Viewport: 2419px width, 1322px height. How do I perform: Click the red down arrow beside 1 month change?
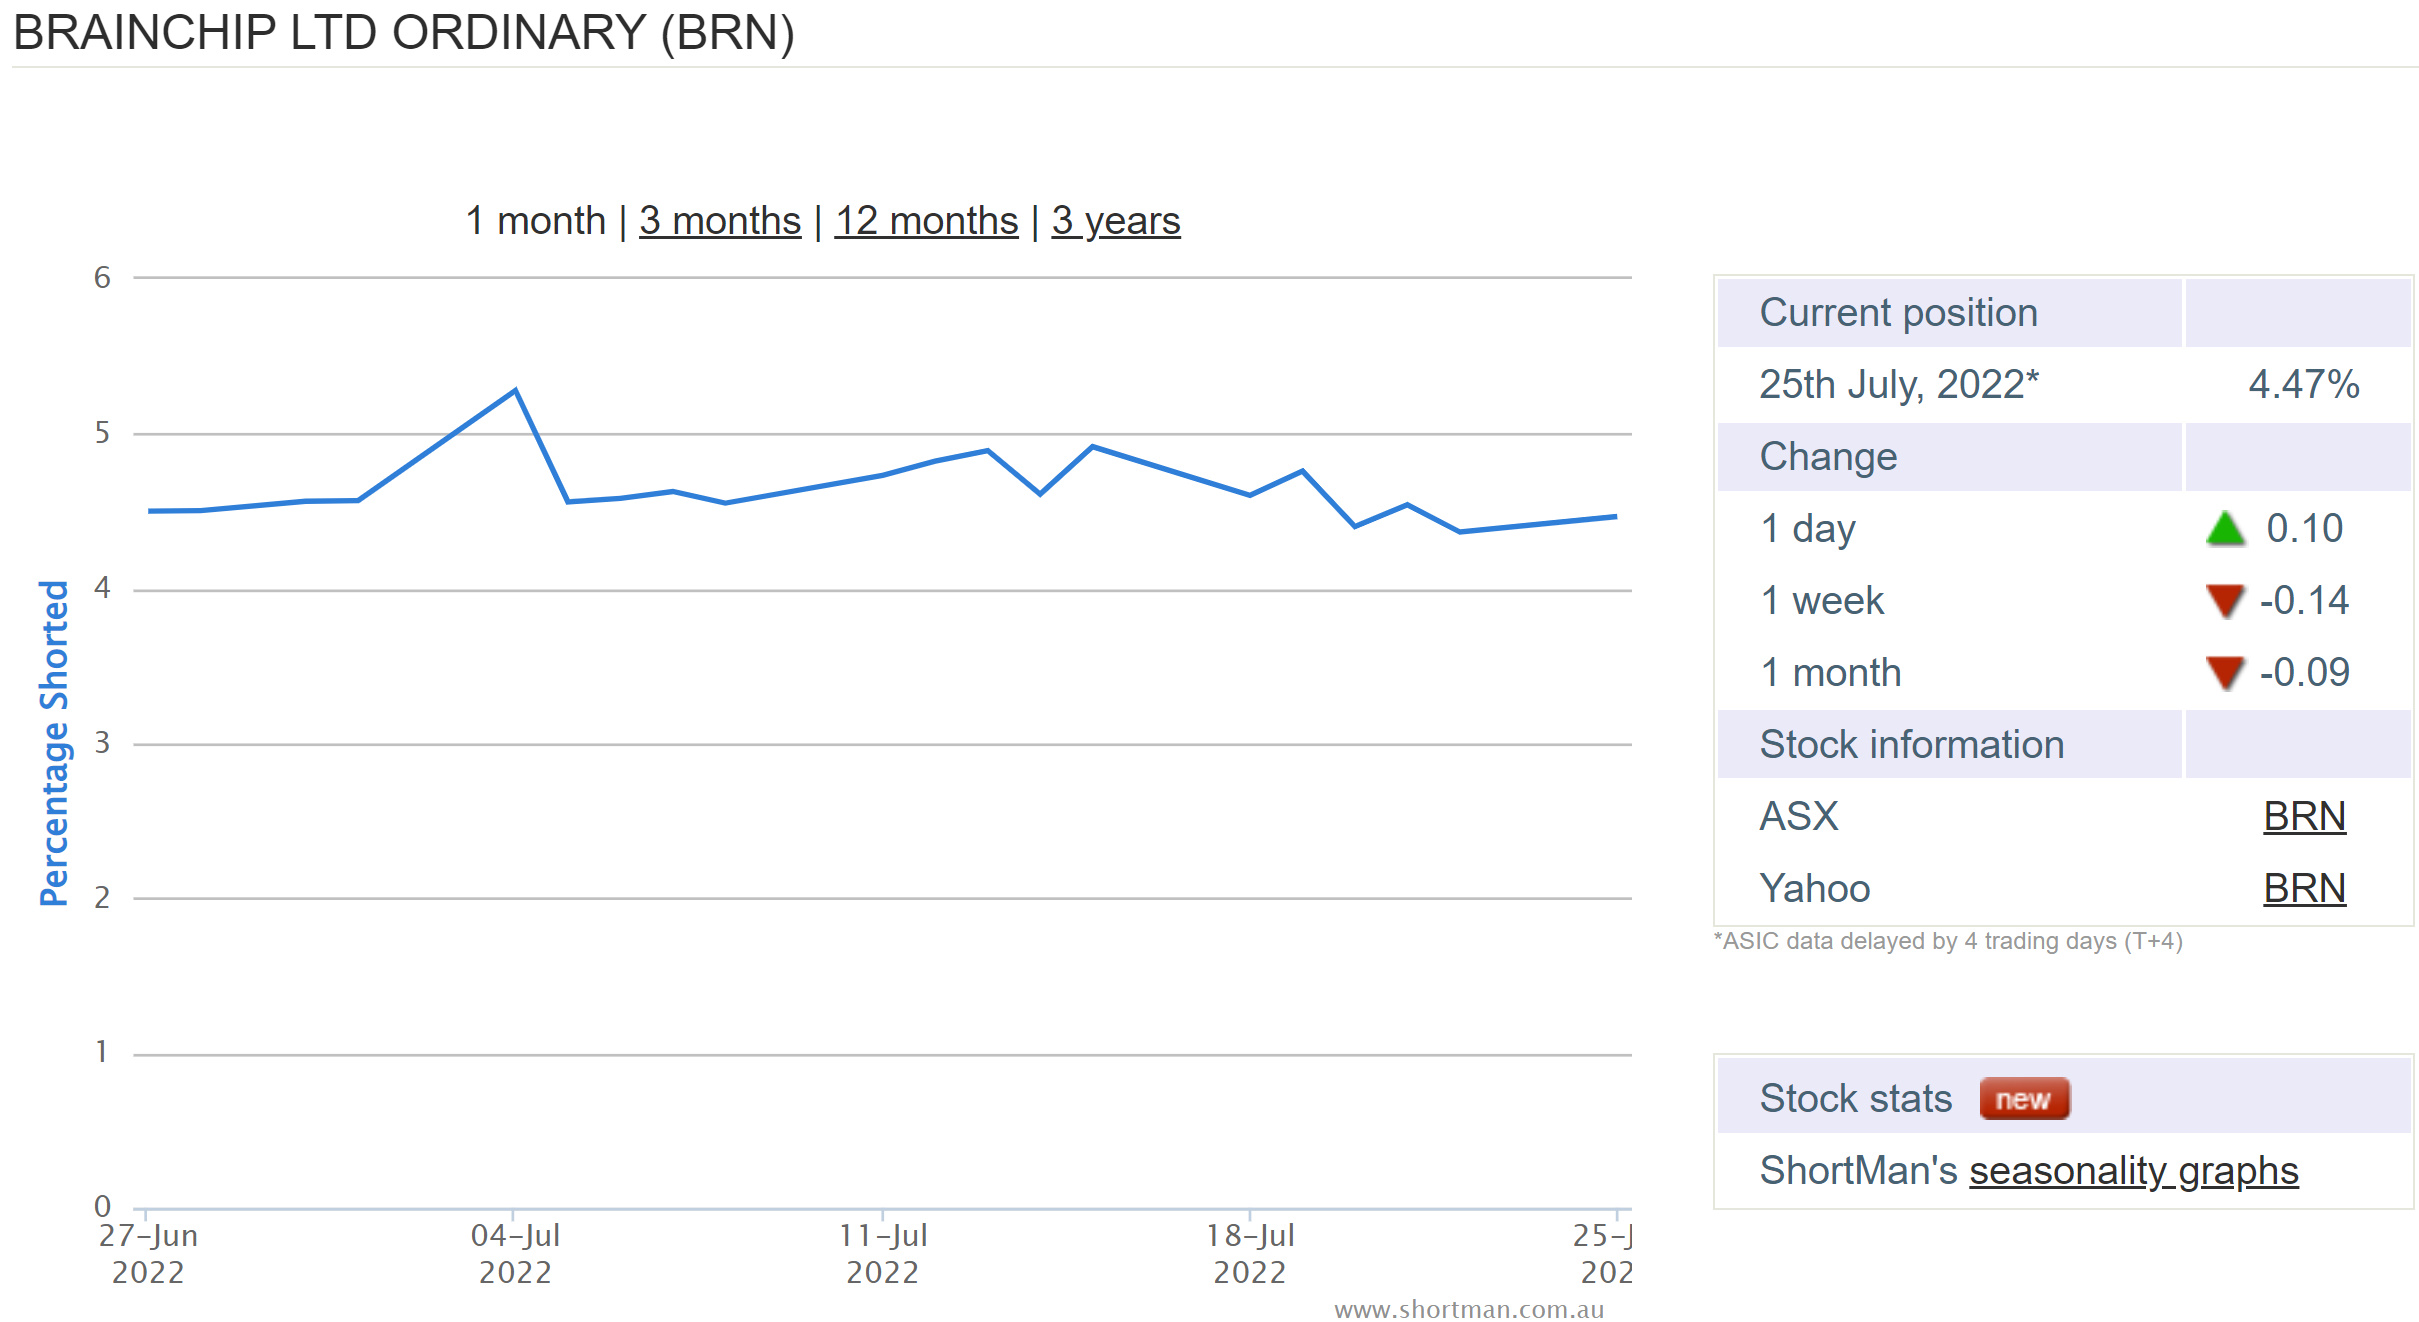pos(2224,673)
